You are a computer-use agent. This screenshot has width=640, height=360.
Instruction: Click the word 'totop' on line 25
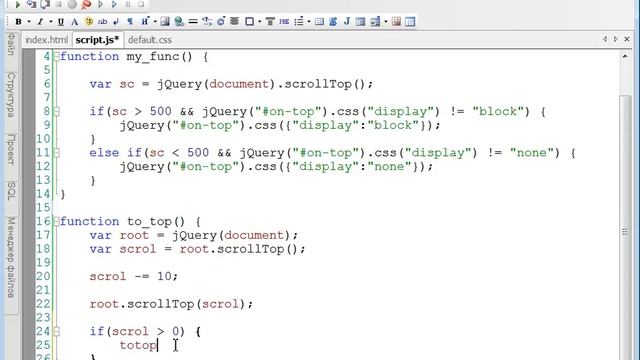(x=138, y=345)
